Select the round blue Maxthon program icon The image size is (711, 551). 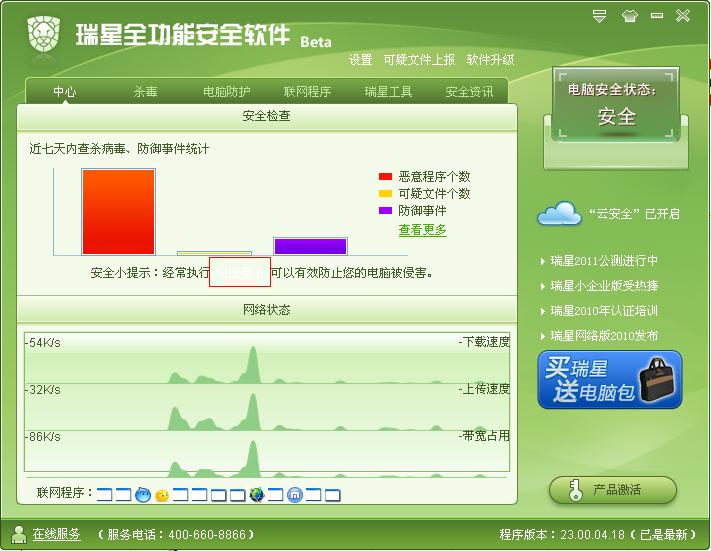pyautogui.click(x=295, y=495)
